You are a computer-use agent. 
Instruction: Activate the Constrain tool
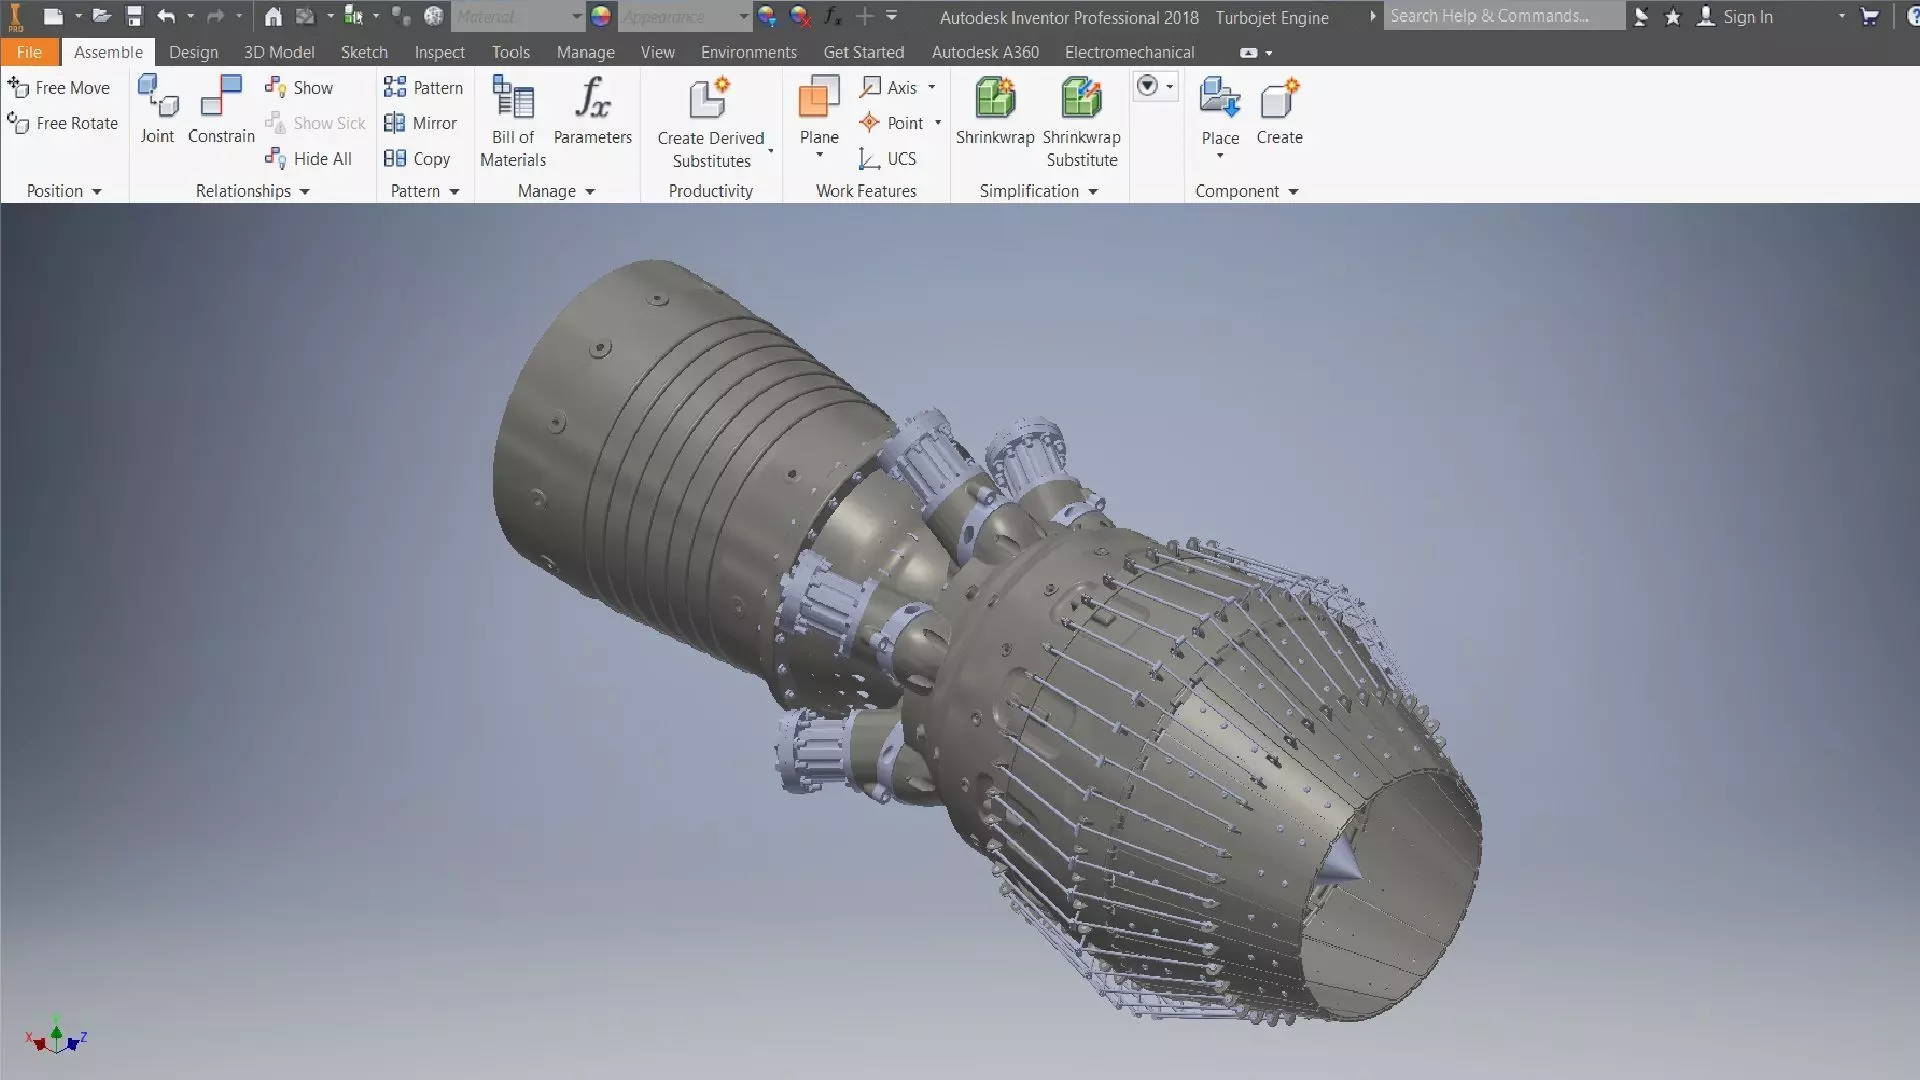coord(221,109)
